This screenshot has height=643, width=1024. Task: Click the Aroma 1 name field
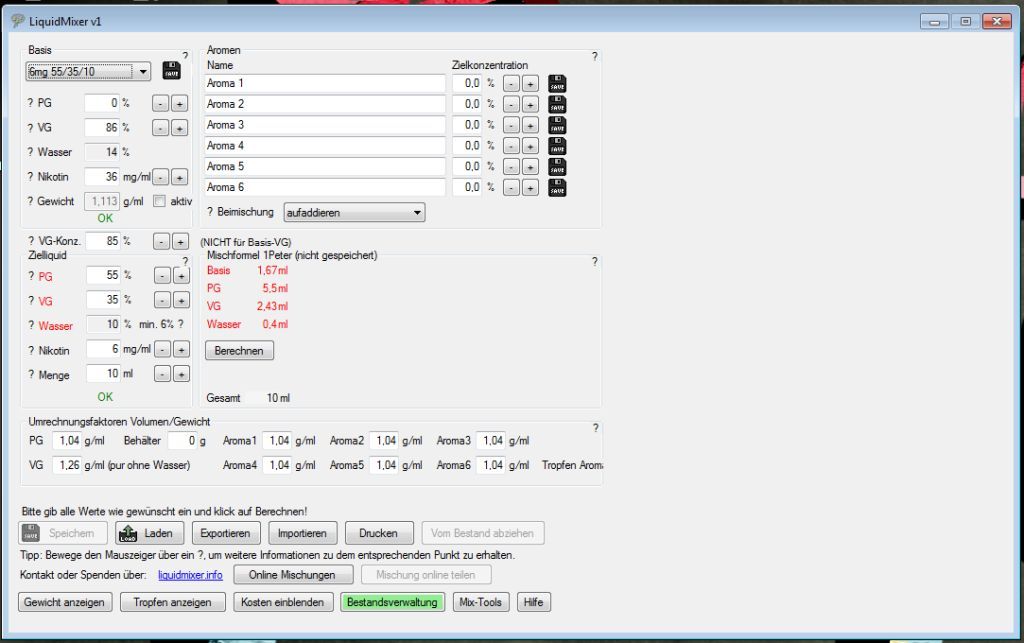pyautogui.click(x=324, y=83)
